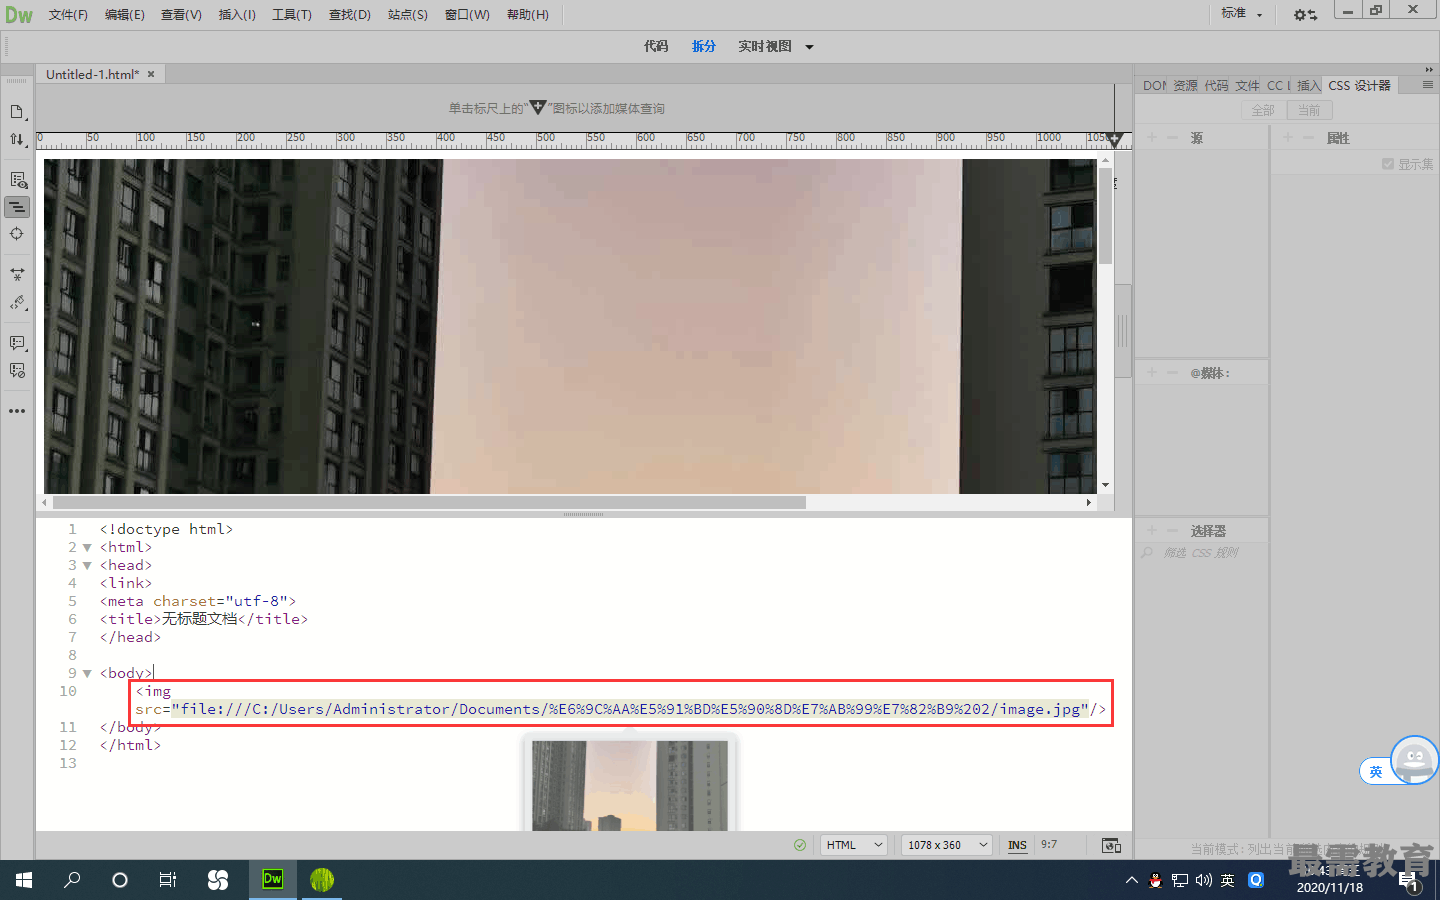Click the media query triangle marker on ruler

[x=1115, y=140]
